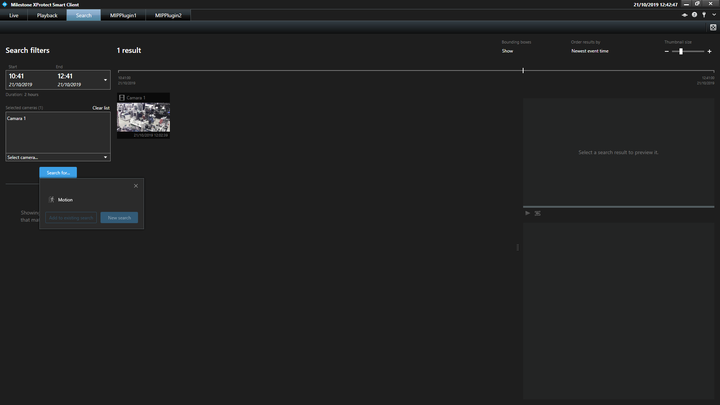The width and height of the screenshot is (720, 405).
Task: Open the Newest event time ordering dropdown
Action: pos(590,51)
